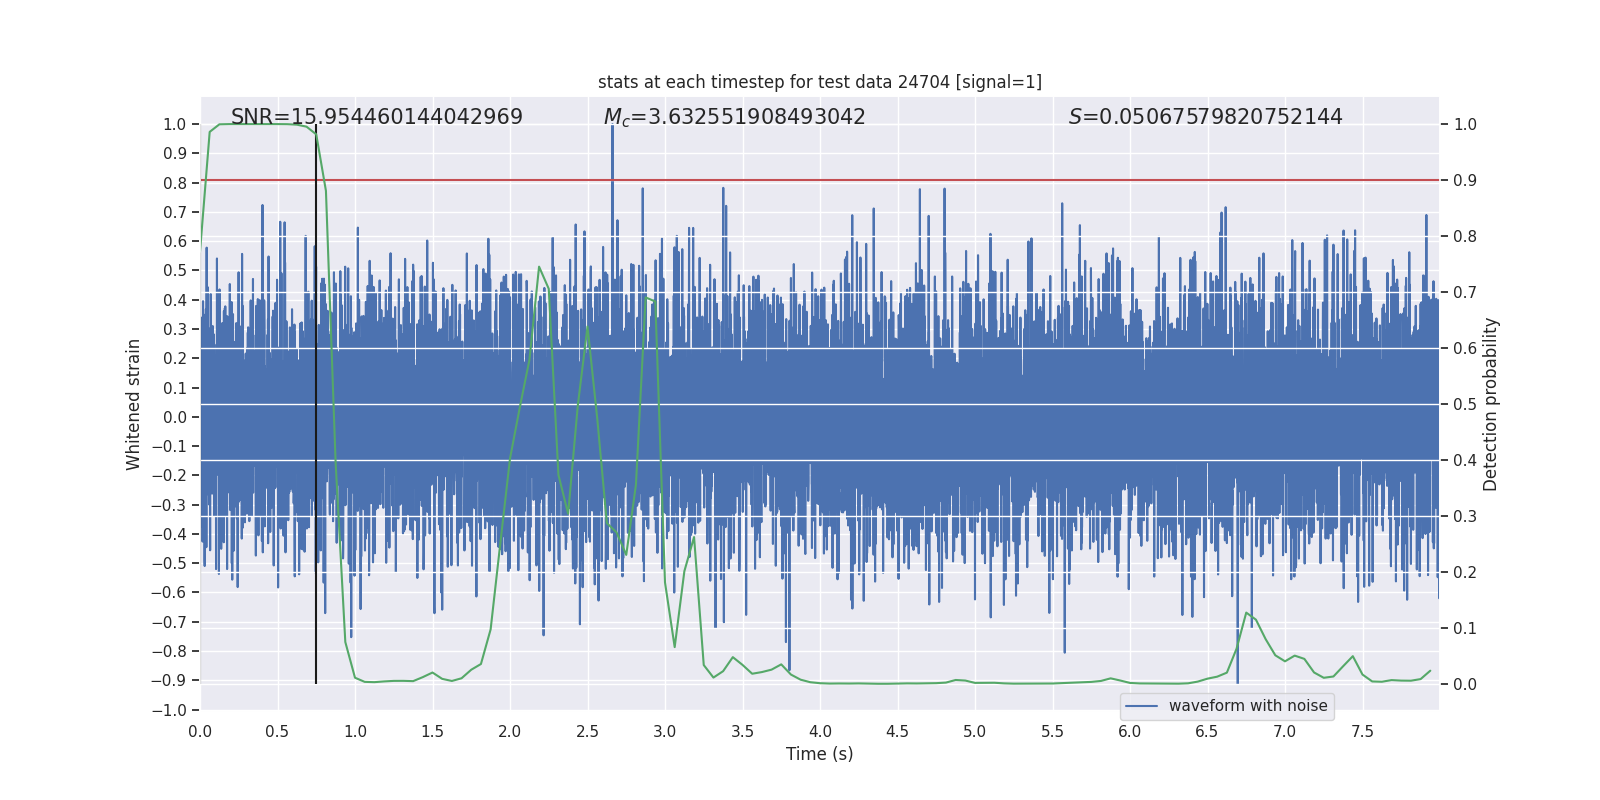Click the 0.0 tick on Detection probability axis
Image resolution: width=1600 pixels, height=800 pixels.
pos(1465,685)
